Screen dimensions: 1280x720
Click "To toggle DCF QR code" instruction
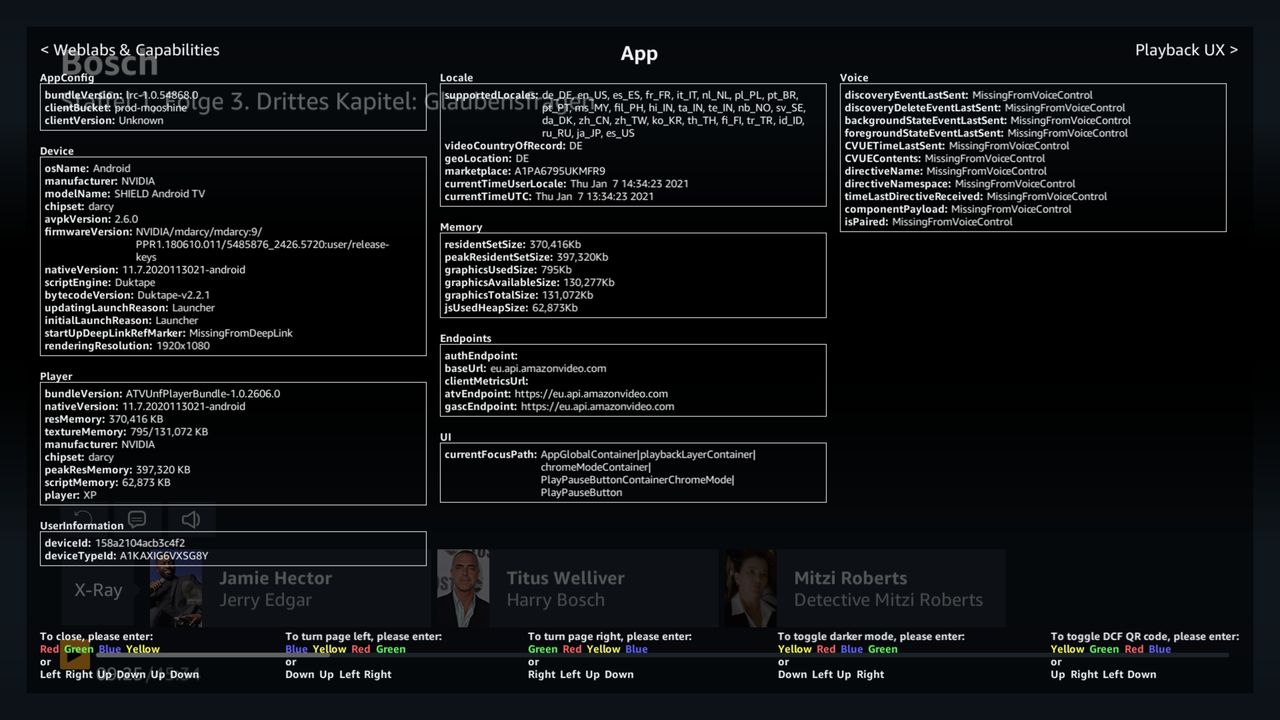click(1145, 637)
